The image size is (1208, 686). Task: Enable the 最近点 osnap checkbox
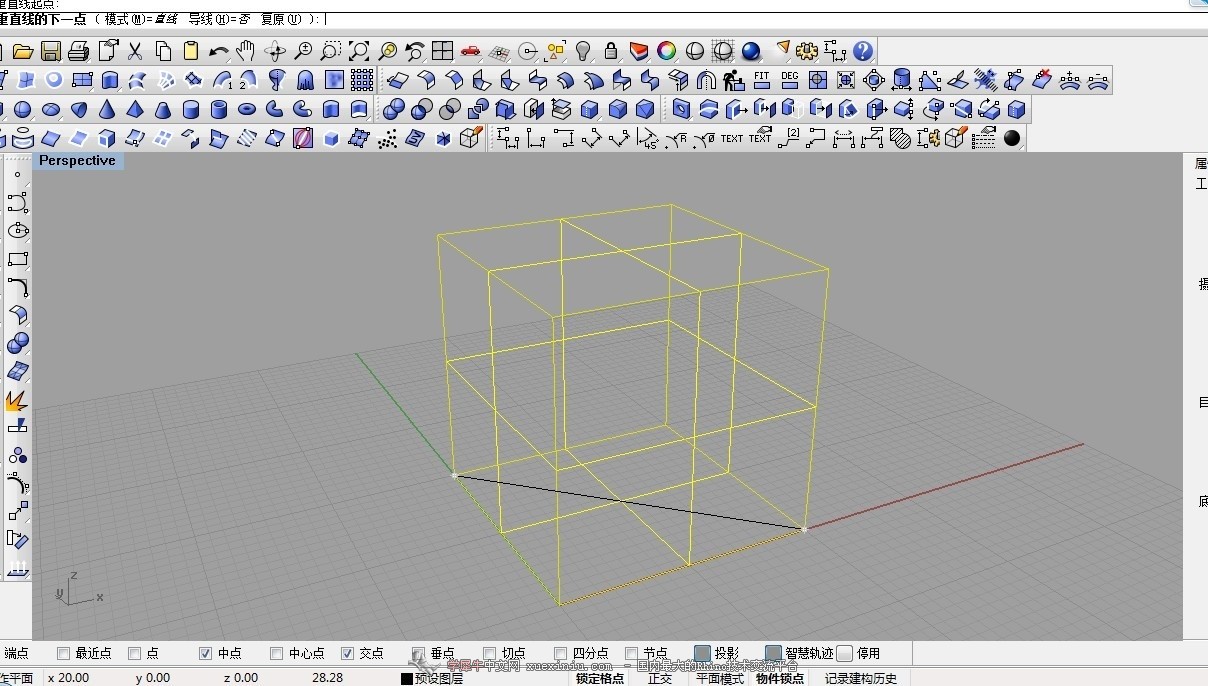point(63,654)
